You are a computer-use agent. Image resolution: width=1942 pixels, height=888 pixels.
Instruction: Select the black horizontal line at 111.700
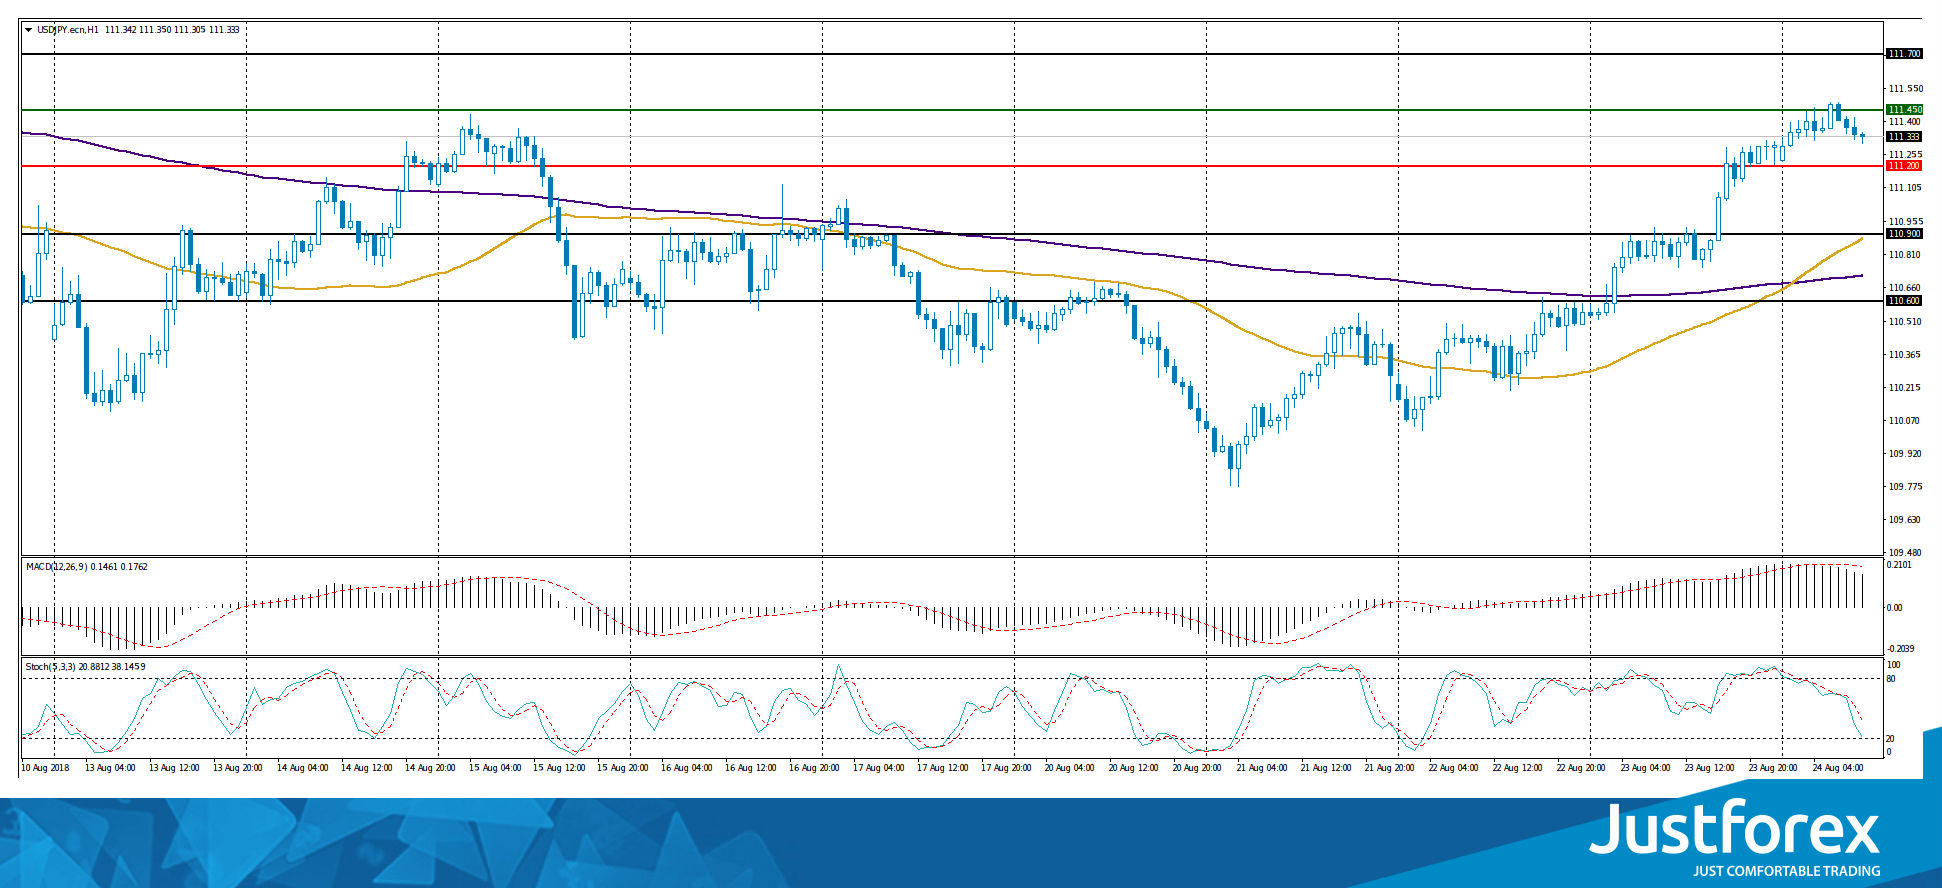tap(952, 54)
